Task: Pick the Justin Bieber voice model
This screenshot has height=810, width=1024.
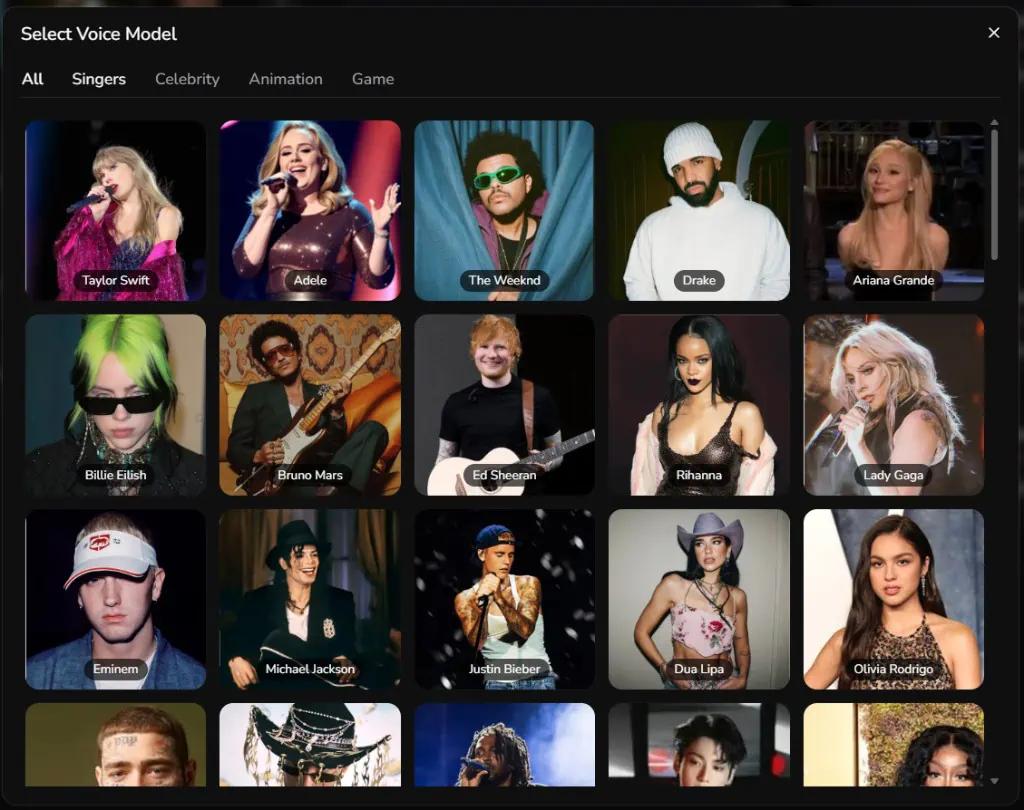Action: 504,599
